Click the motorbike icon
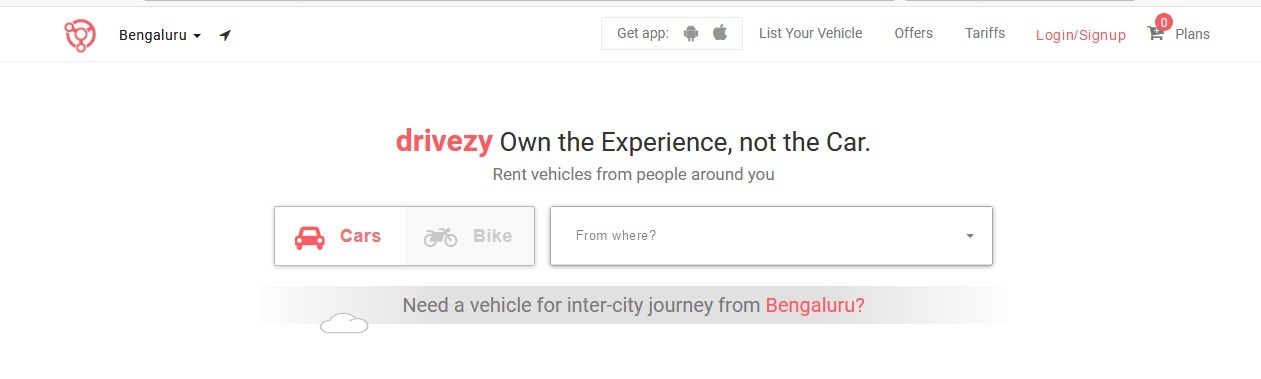1261x379 pixels. tap(441, 237)
